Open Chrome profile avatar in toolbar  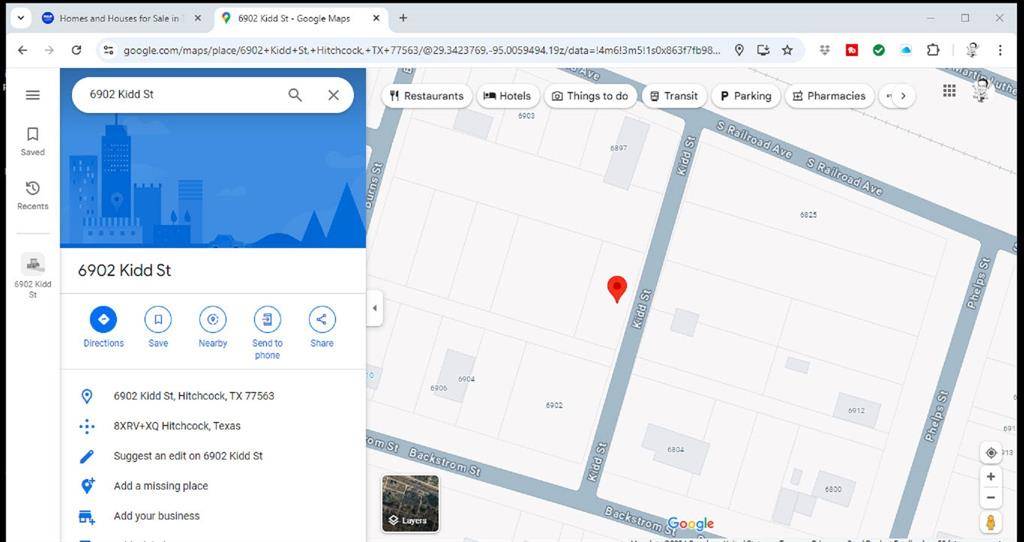(972, 50)
